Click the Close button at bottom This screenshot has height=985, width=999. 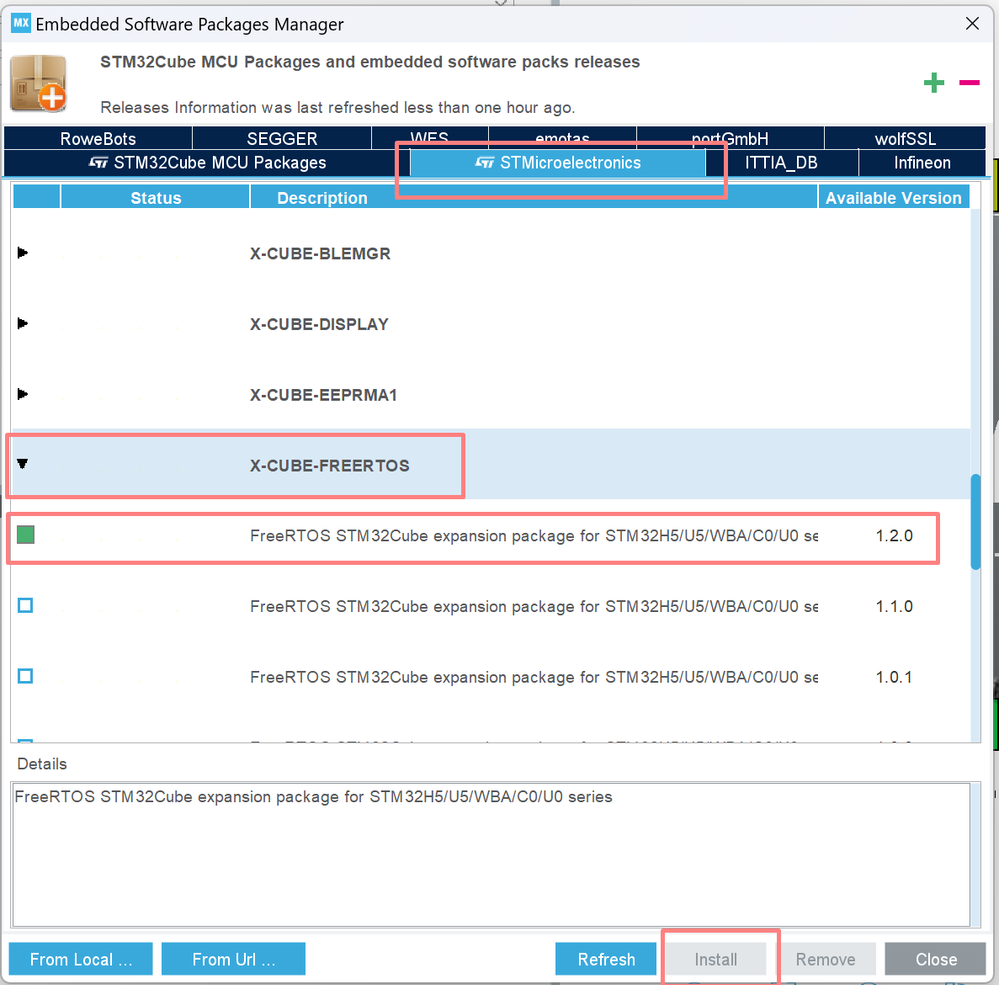935,959
